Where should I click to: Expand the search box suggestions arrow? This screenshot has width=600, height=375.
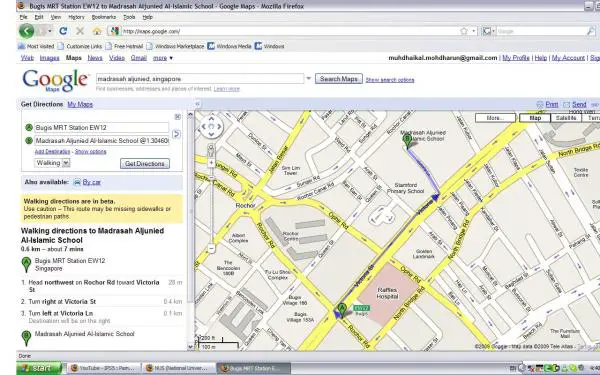click(308, 79)
